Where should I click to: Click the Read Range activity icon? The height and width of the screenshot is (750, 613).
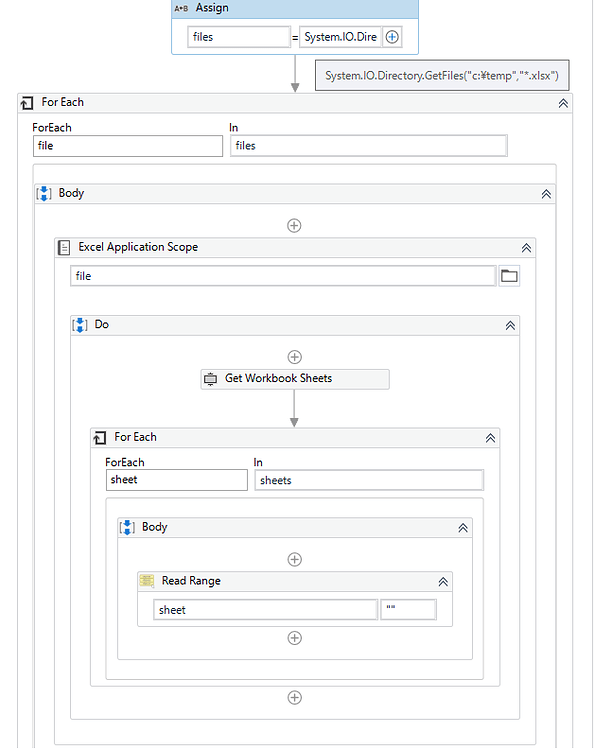pyautogui.click(x=147, y=581)
